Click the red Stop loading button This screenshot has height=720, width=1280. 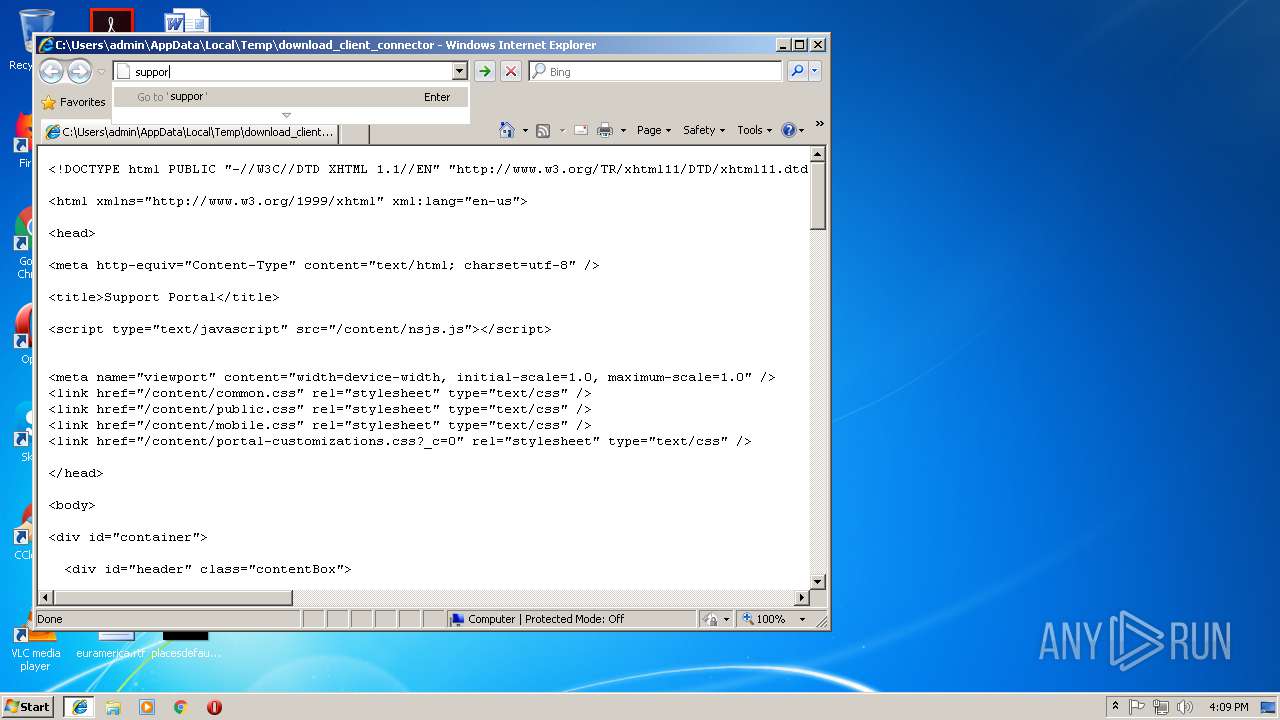(511, 71)
